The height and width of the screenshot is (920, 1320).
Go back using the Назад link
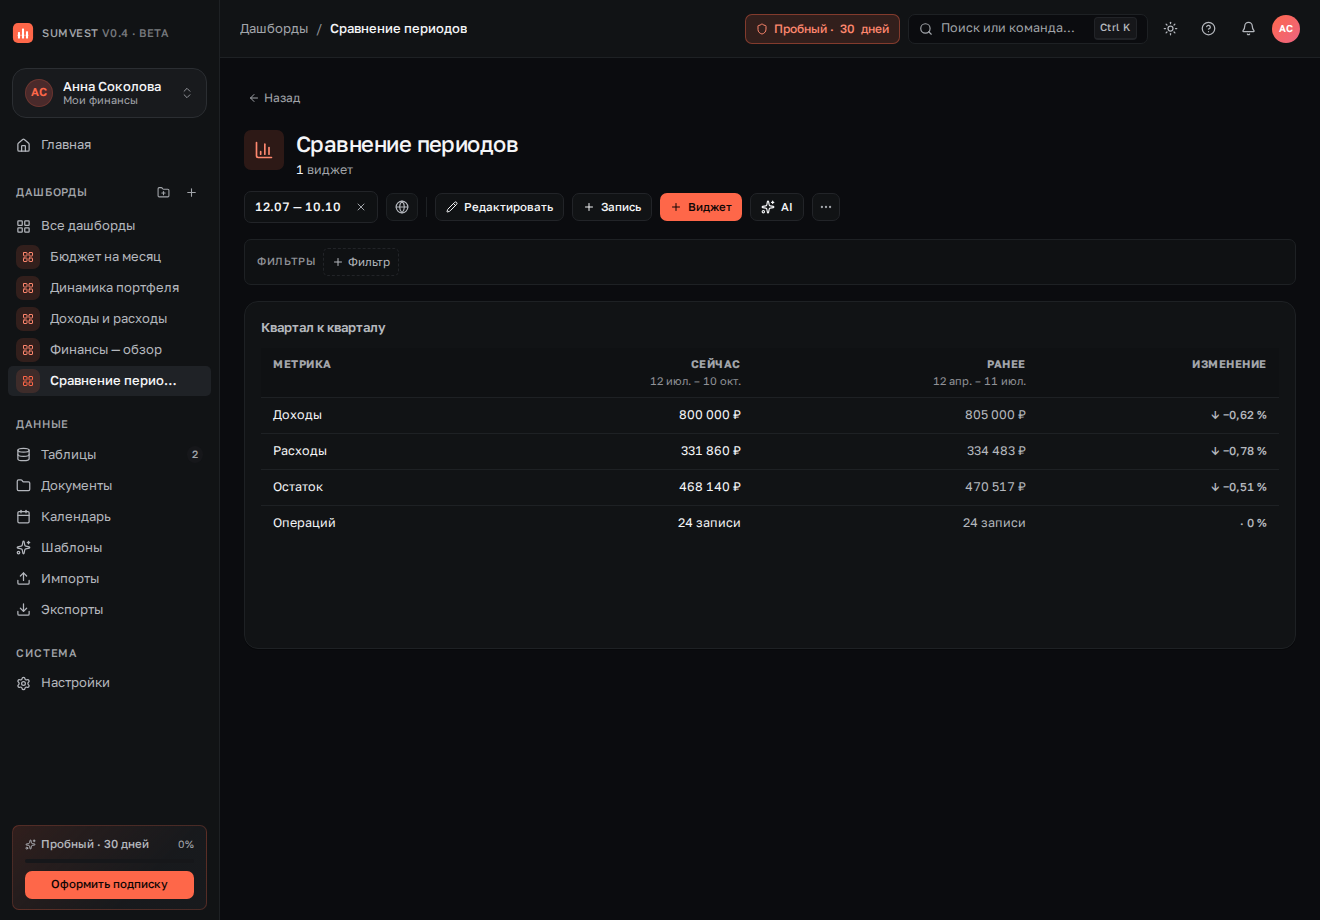(275, 98)
